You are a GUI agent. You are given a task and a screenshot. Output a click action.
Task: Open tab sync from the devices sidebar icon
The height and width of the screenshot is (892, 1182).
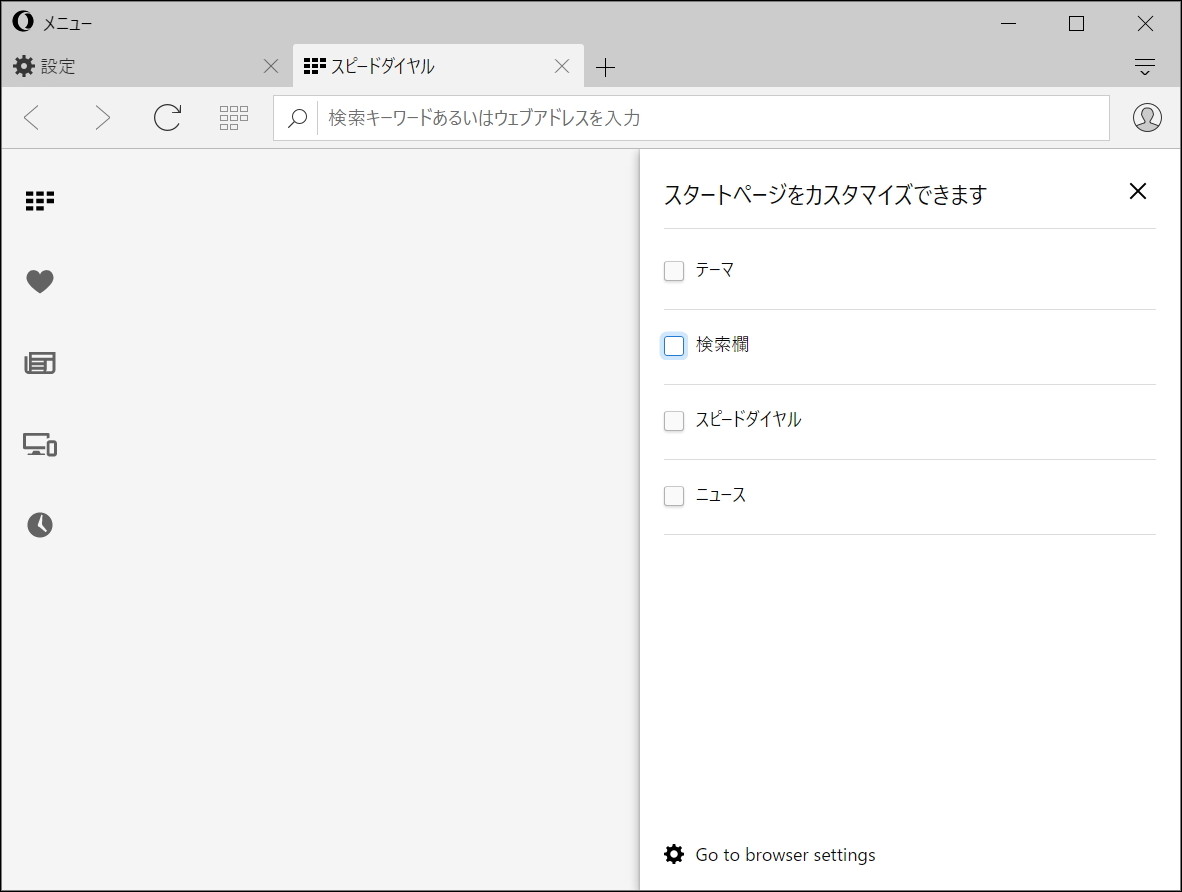39,445
